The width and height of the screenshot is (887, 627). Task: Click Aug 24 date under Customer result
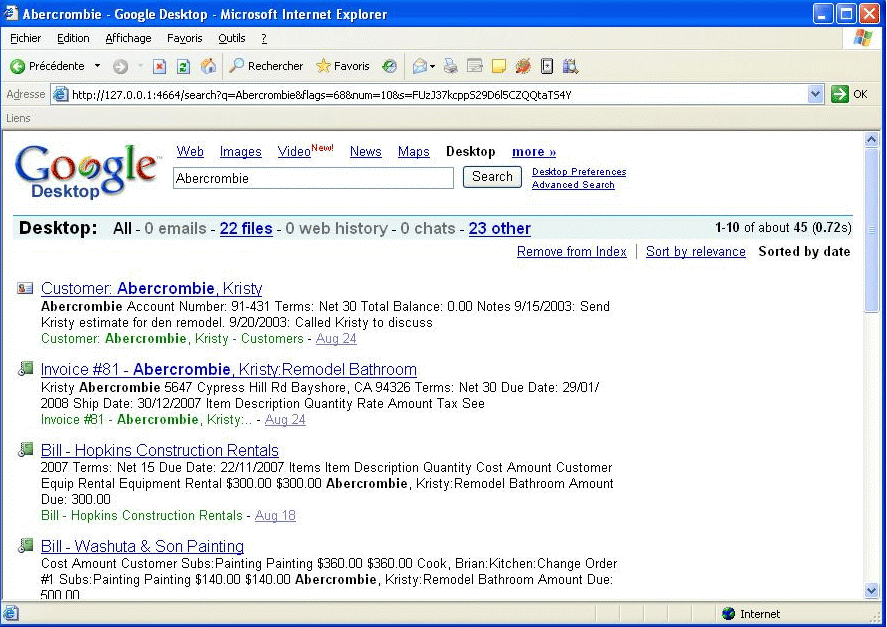(336, 338)
